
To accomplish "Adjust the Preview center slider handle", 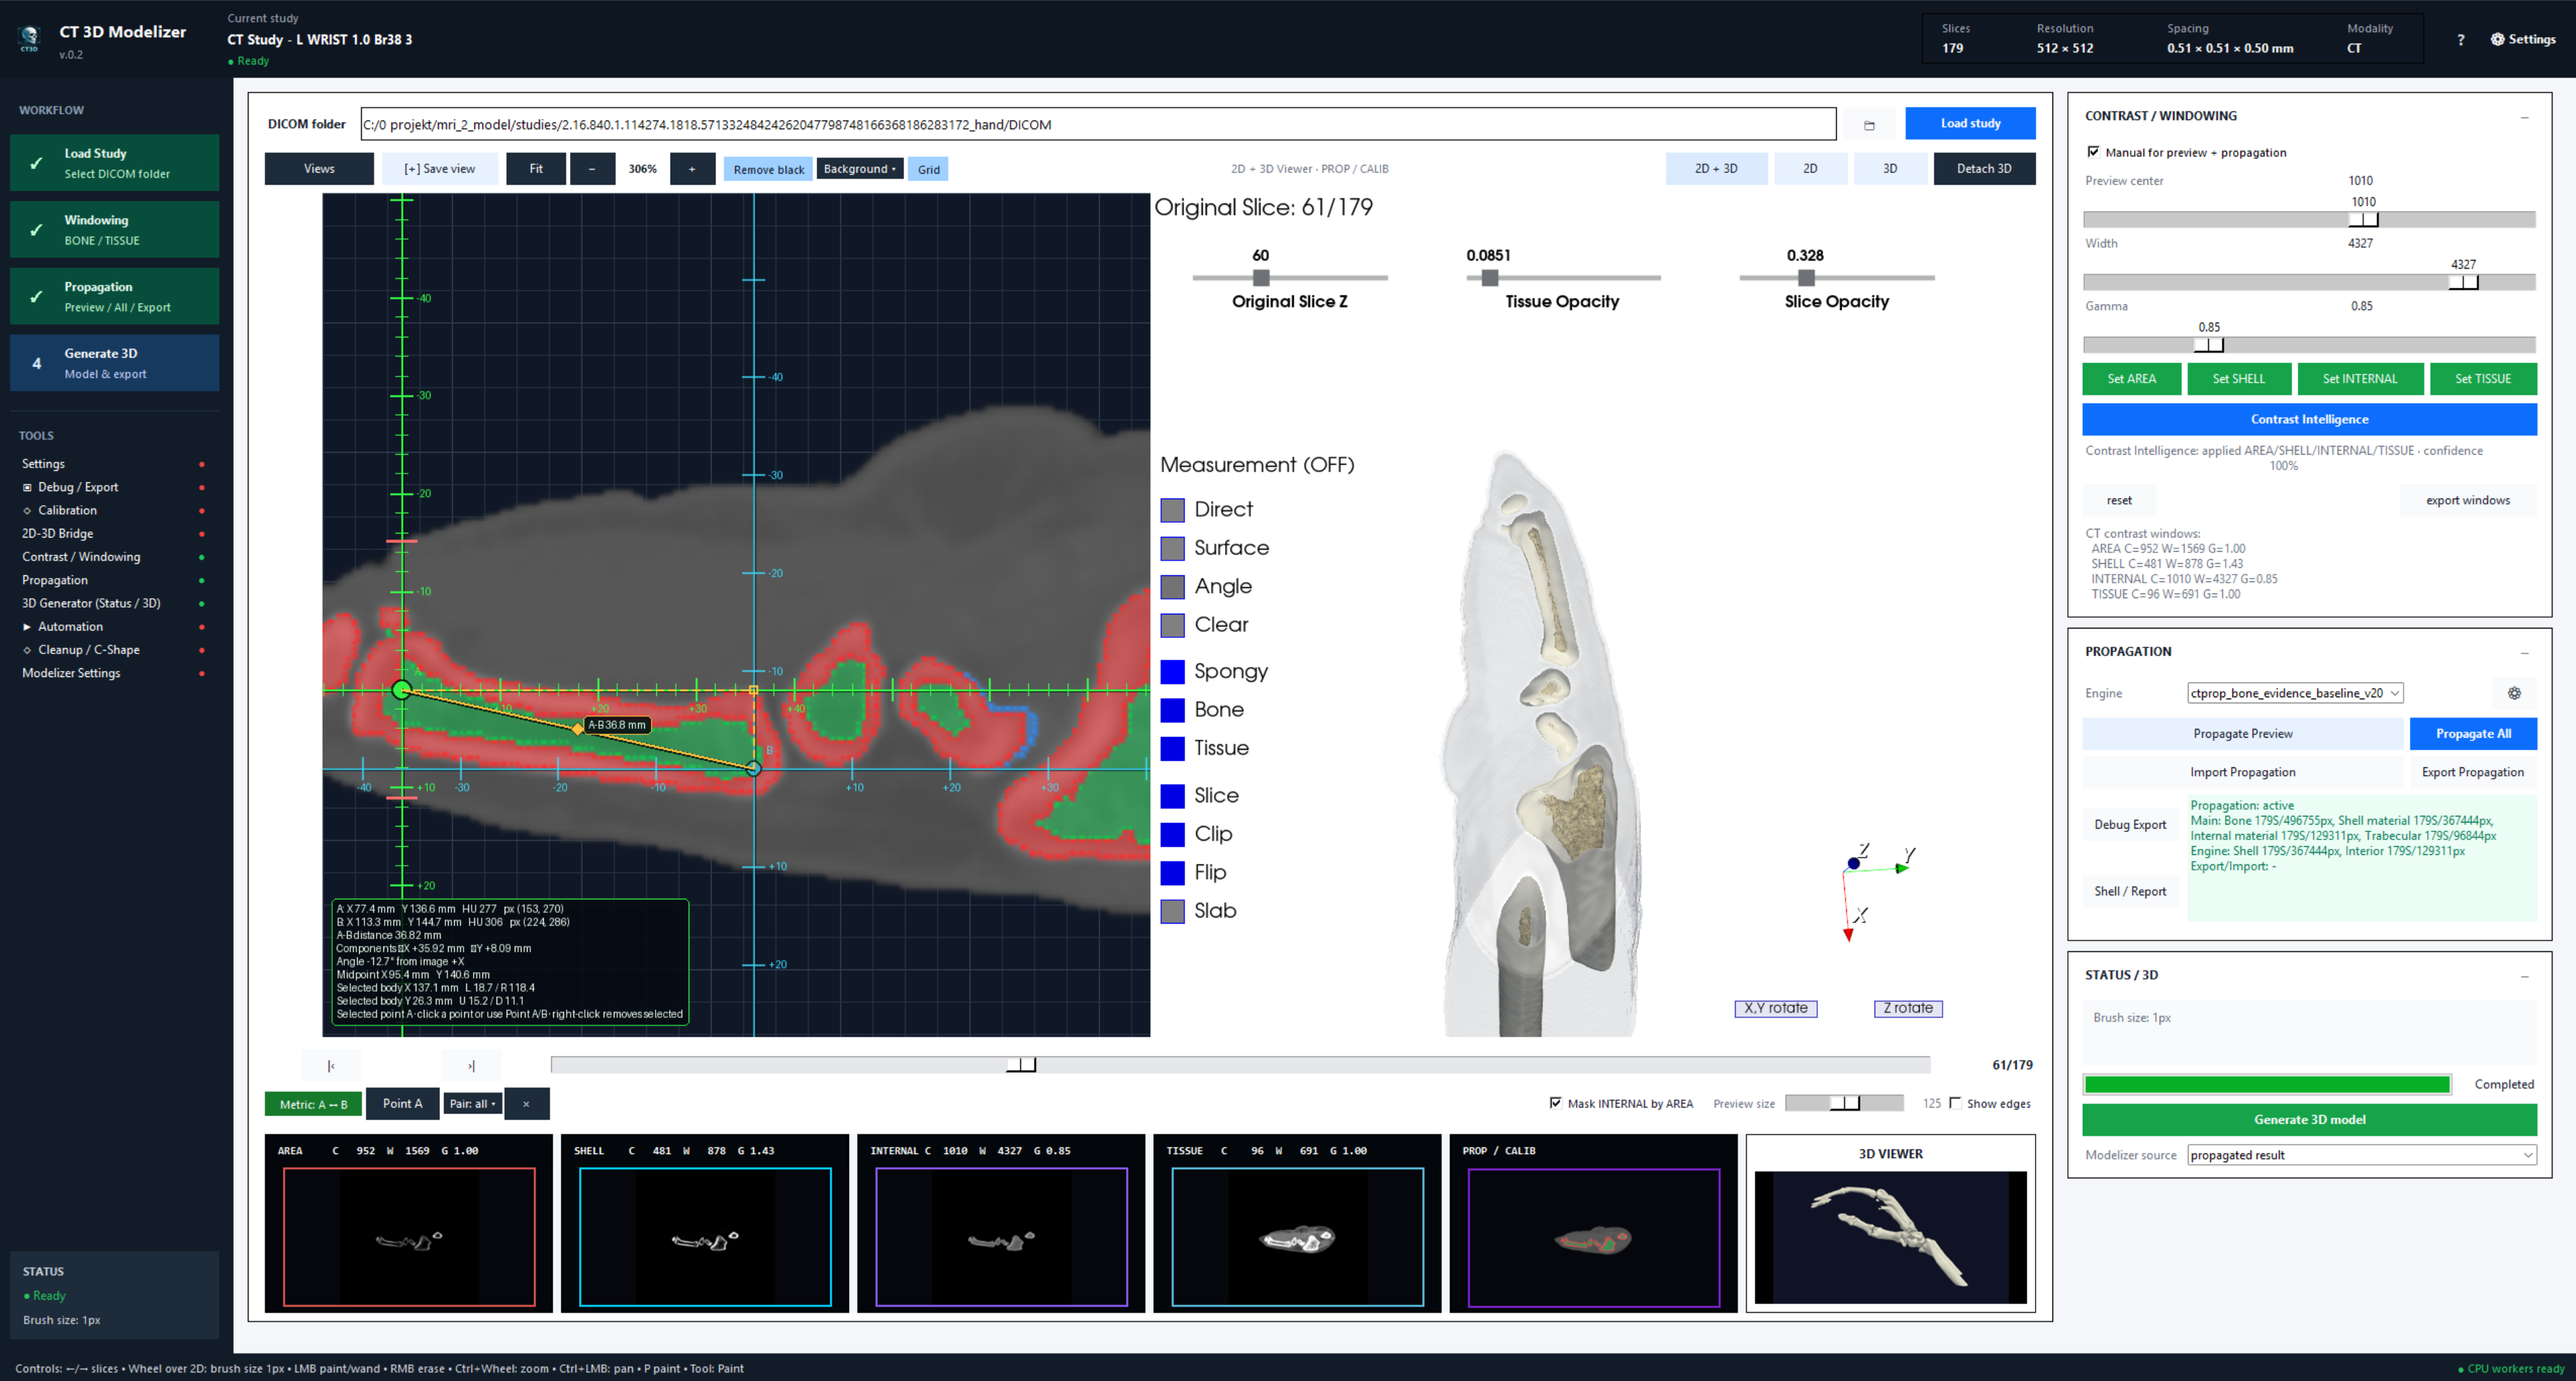I will pyautogui.click(x=2363, y=220).
